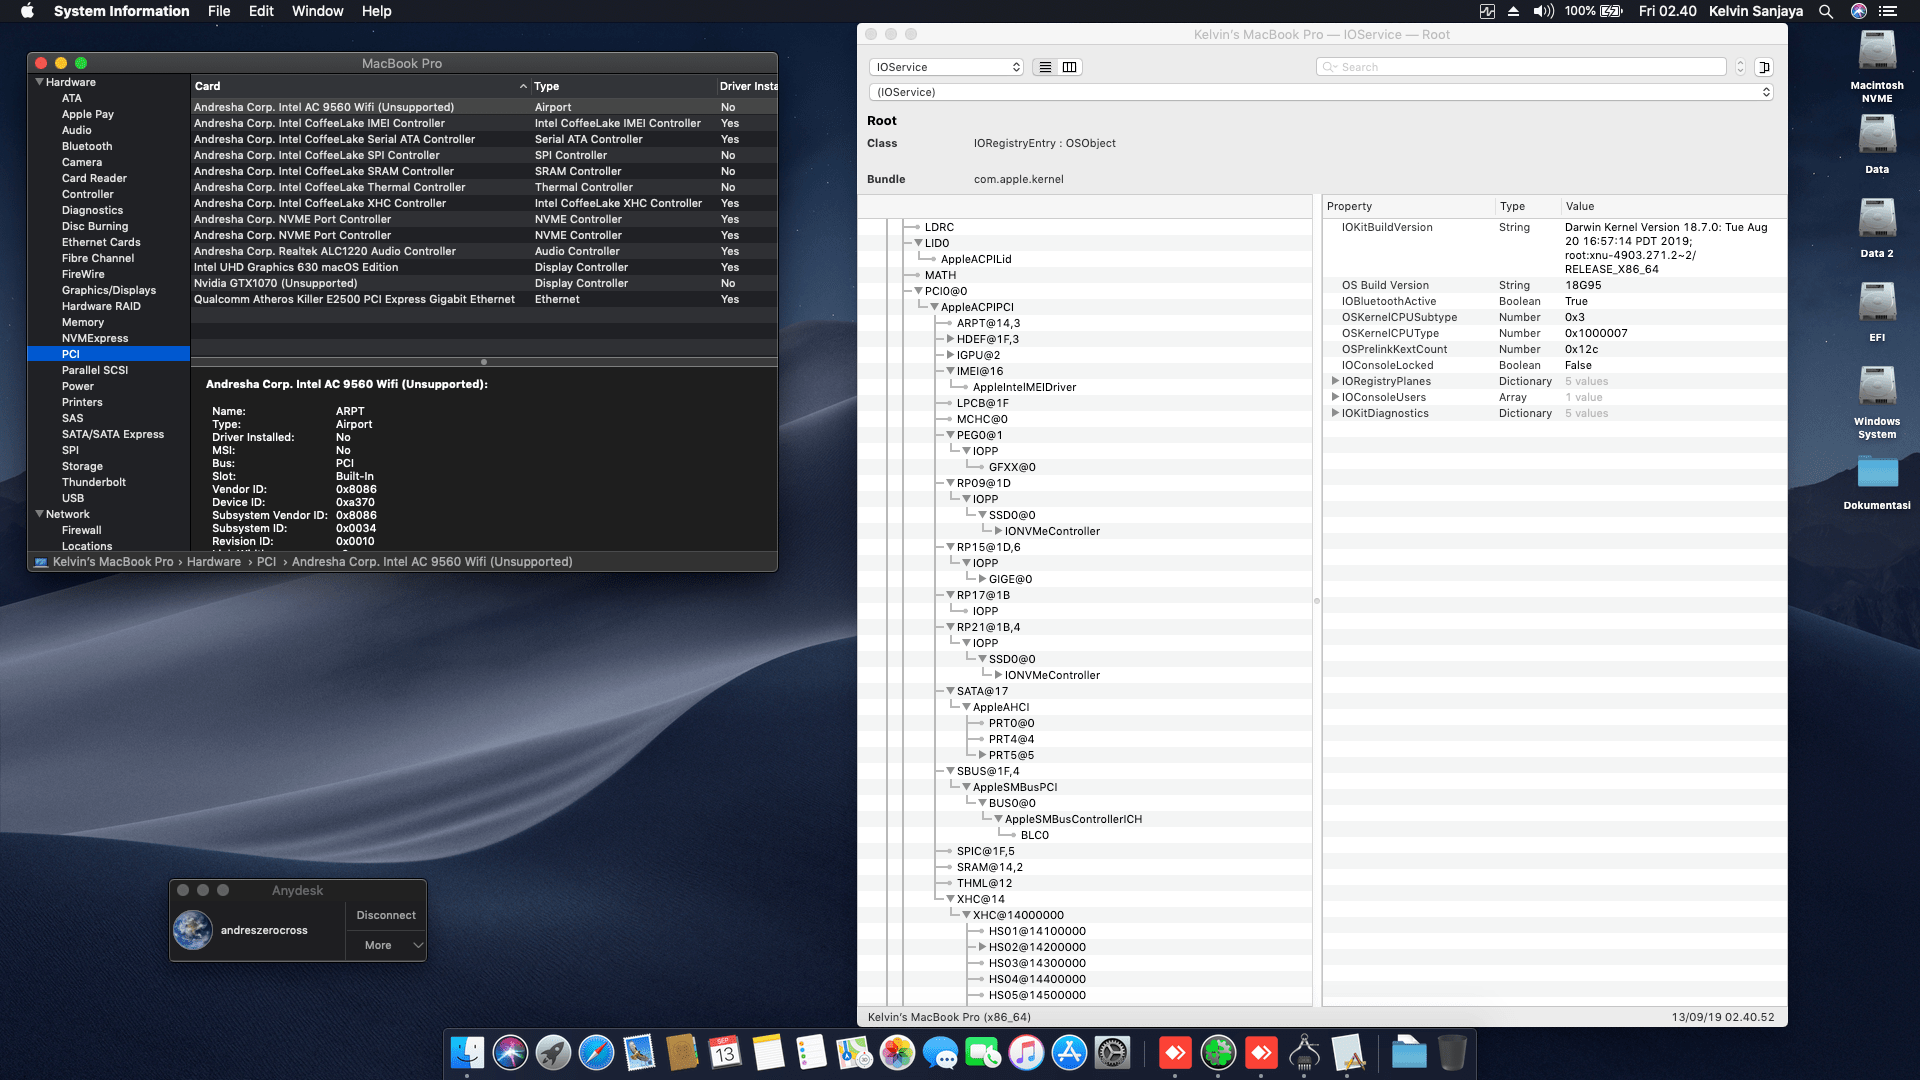Screen dimensions: 1920x1080
Task: Open the More dropdown in Anydesk
Action: click(x=385, y=945)
